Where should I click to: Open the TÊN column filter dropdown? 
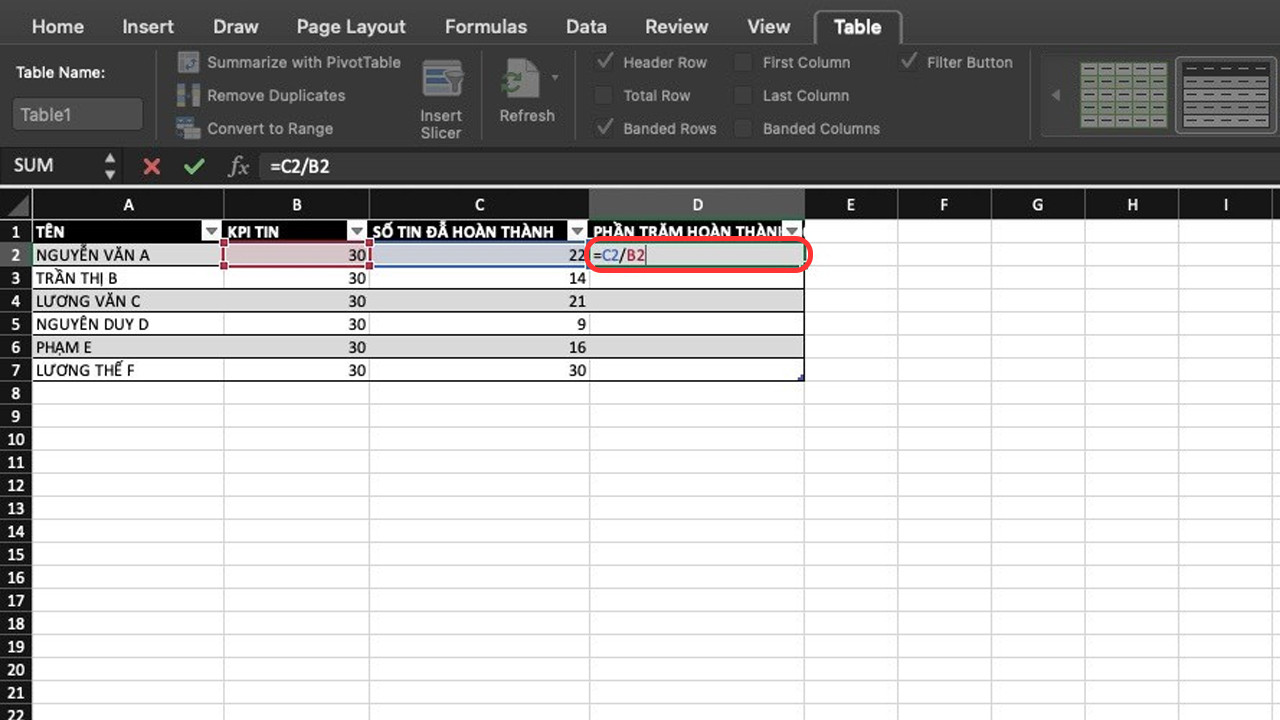pyautogui.click(x=211, y=231)
